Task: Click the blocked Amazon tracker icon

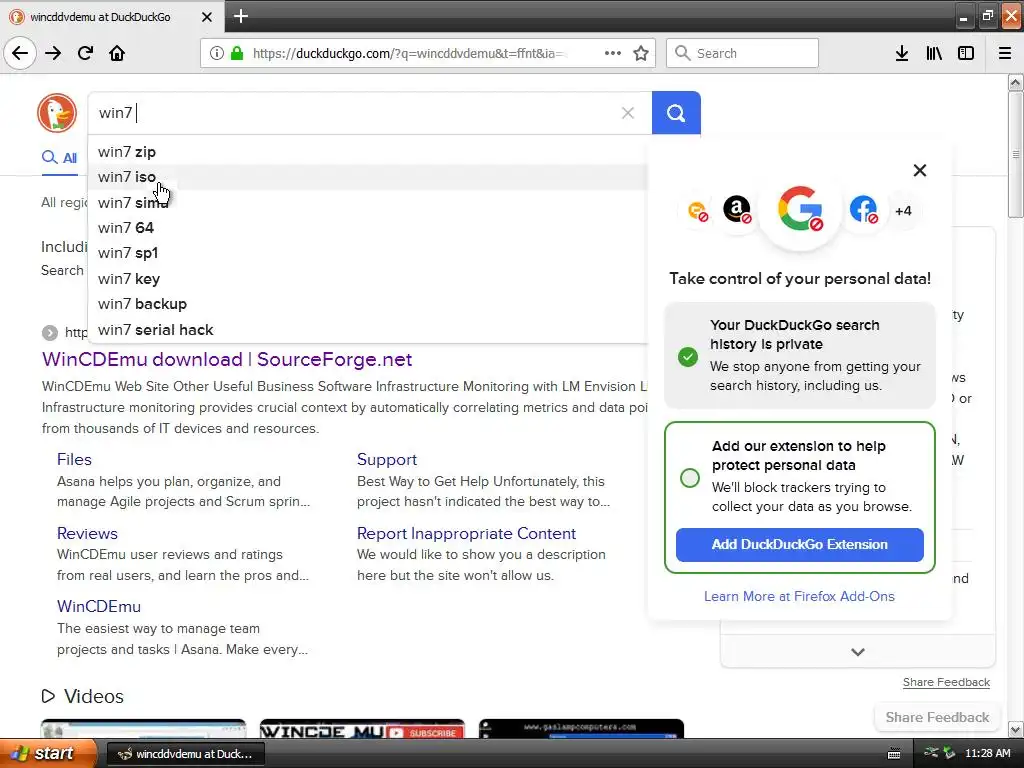Action: [x=737, y=210]
